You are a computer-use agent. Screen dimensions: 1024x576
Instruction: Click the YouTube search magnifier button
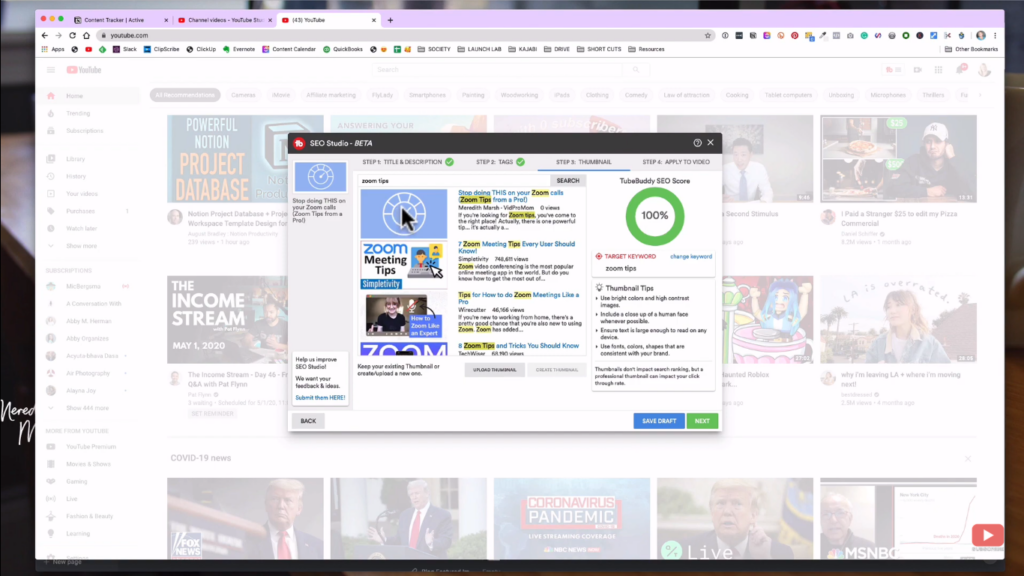pyautogui.click(x=635, y=70)
